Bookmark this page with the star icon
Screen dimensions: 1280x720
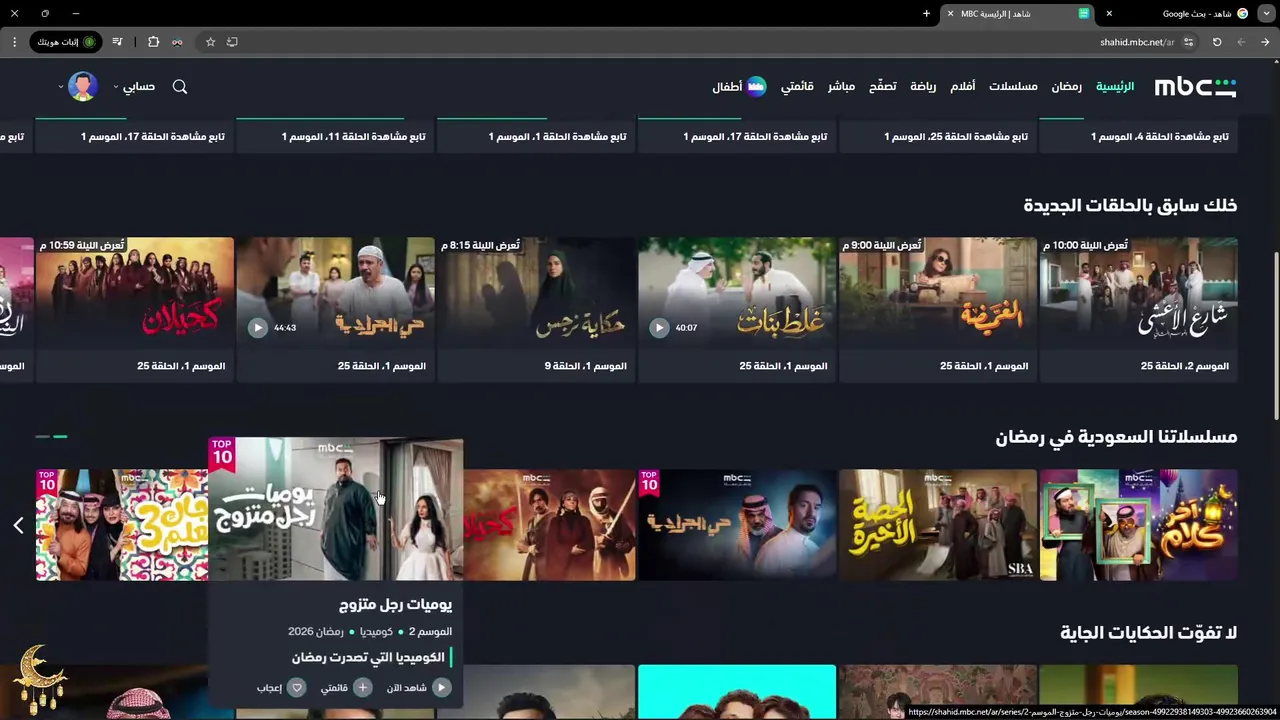pyautogui.click(x=210, y=42)
